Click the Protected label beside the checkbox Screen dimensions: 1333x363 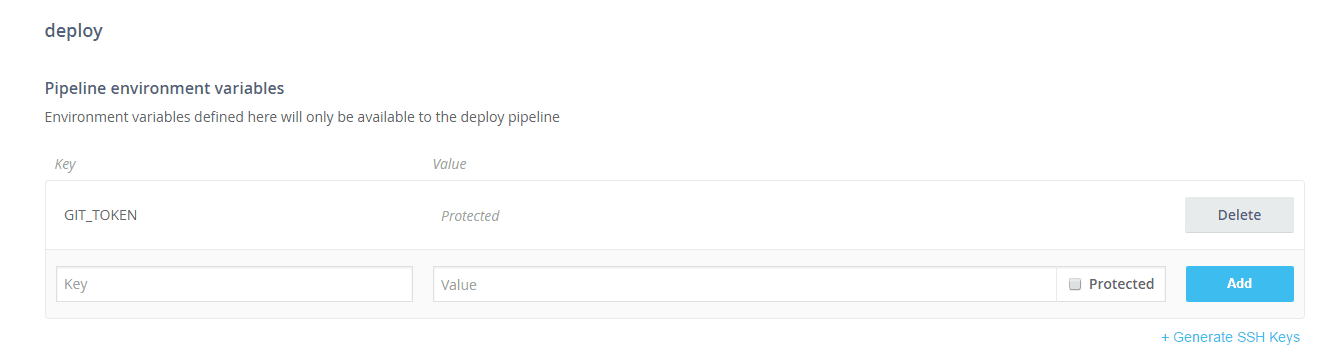point(1121,284)
